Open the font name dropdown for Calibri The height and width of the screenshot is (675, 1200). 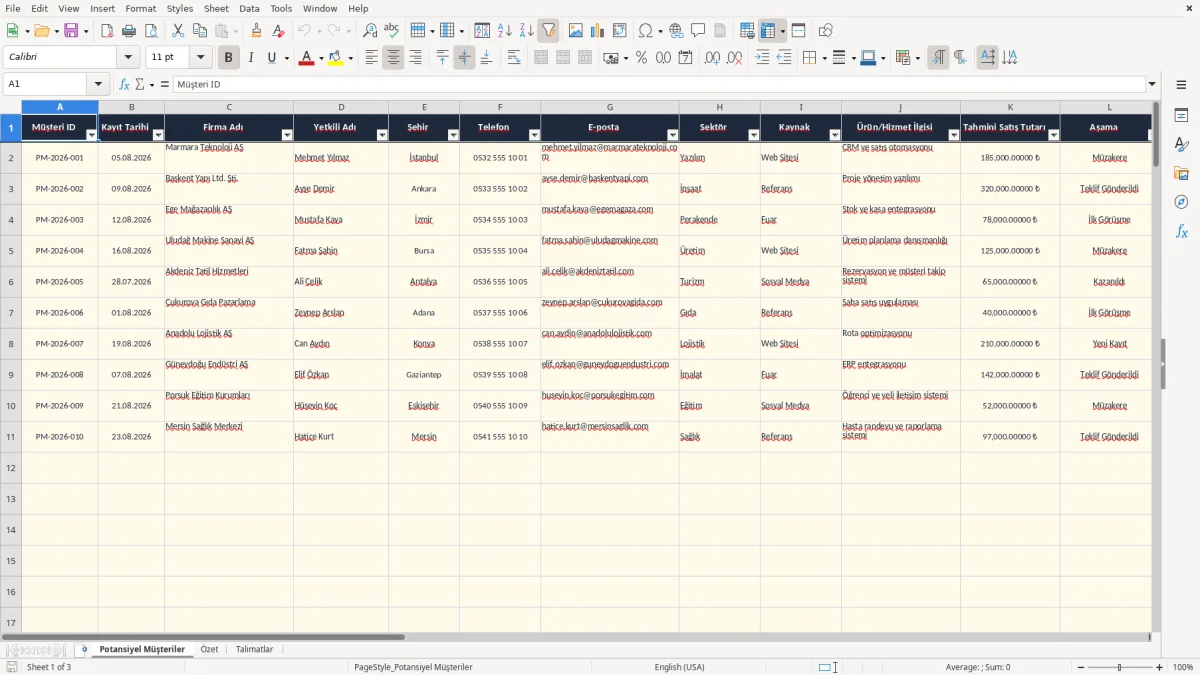(x=128, y=58)
